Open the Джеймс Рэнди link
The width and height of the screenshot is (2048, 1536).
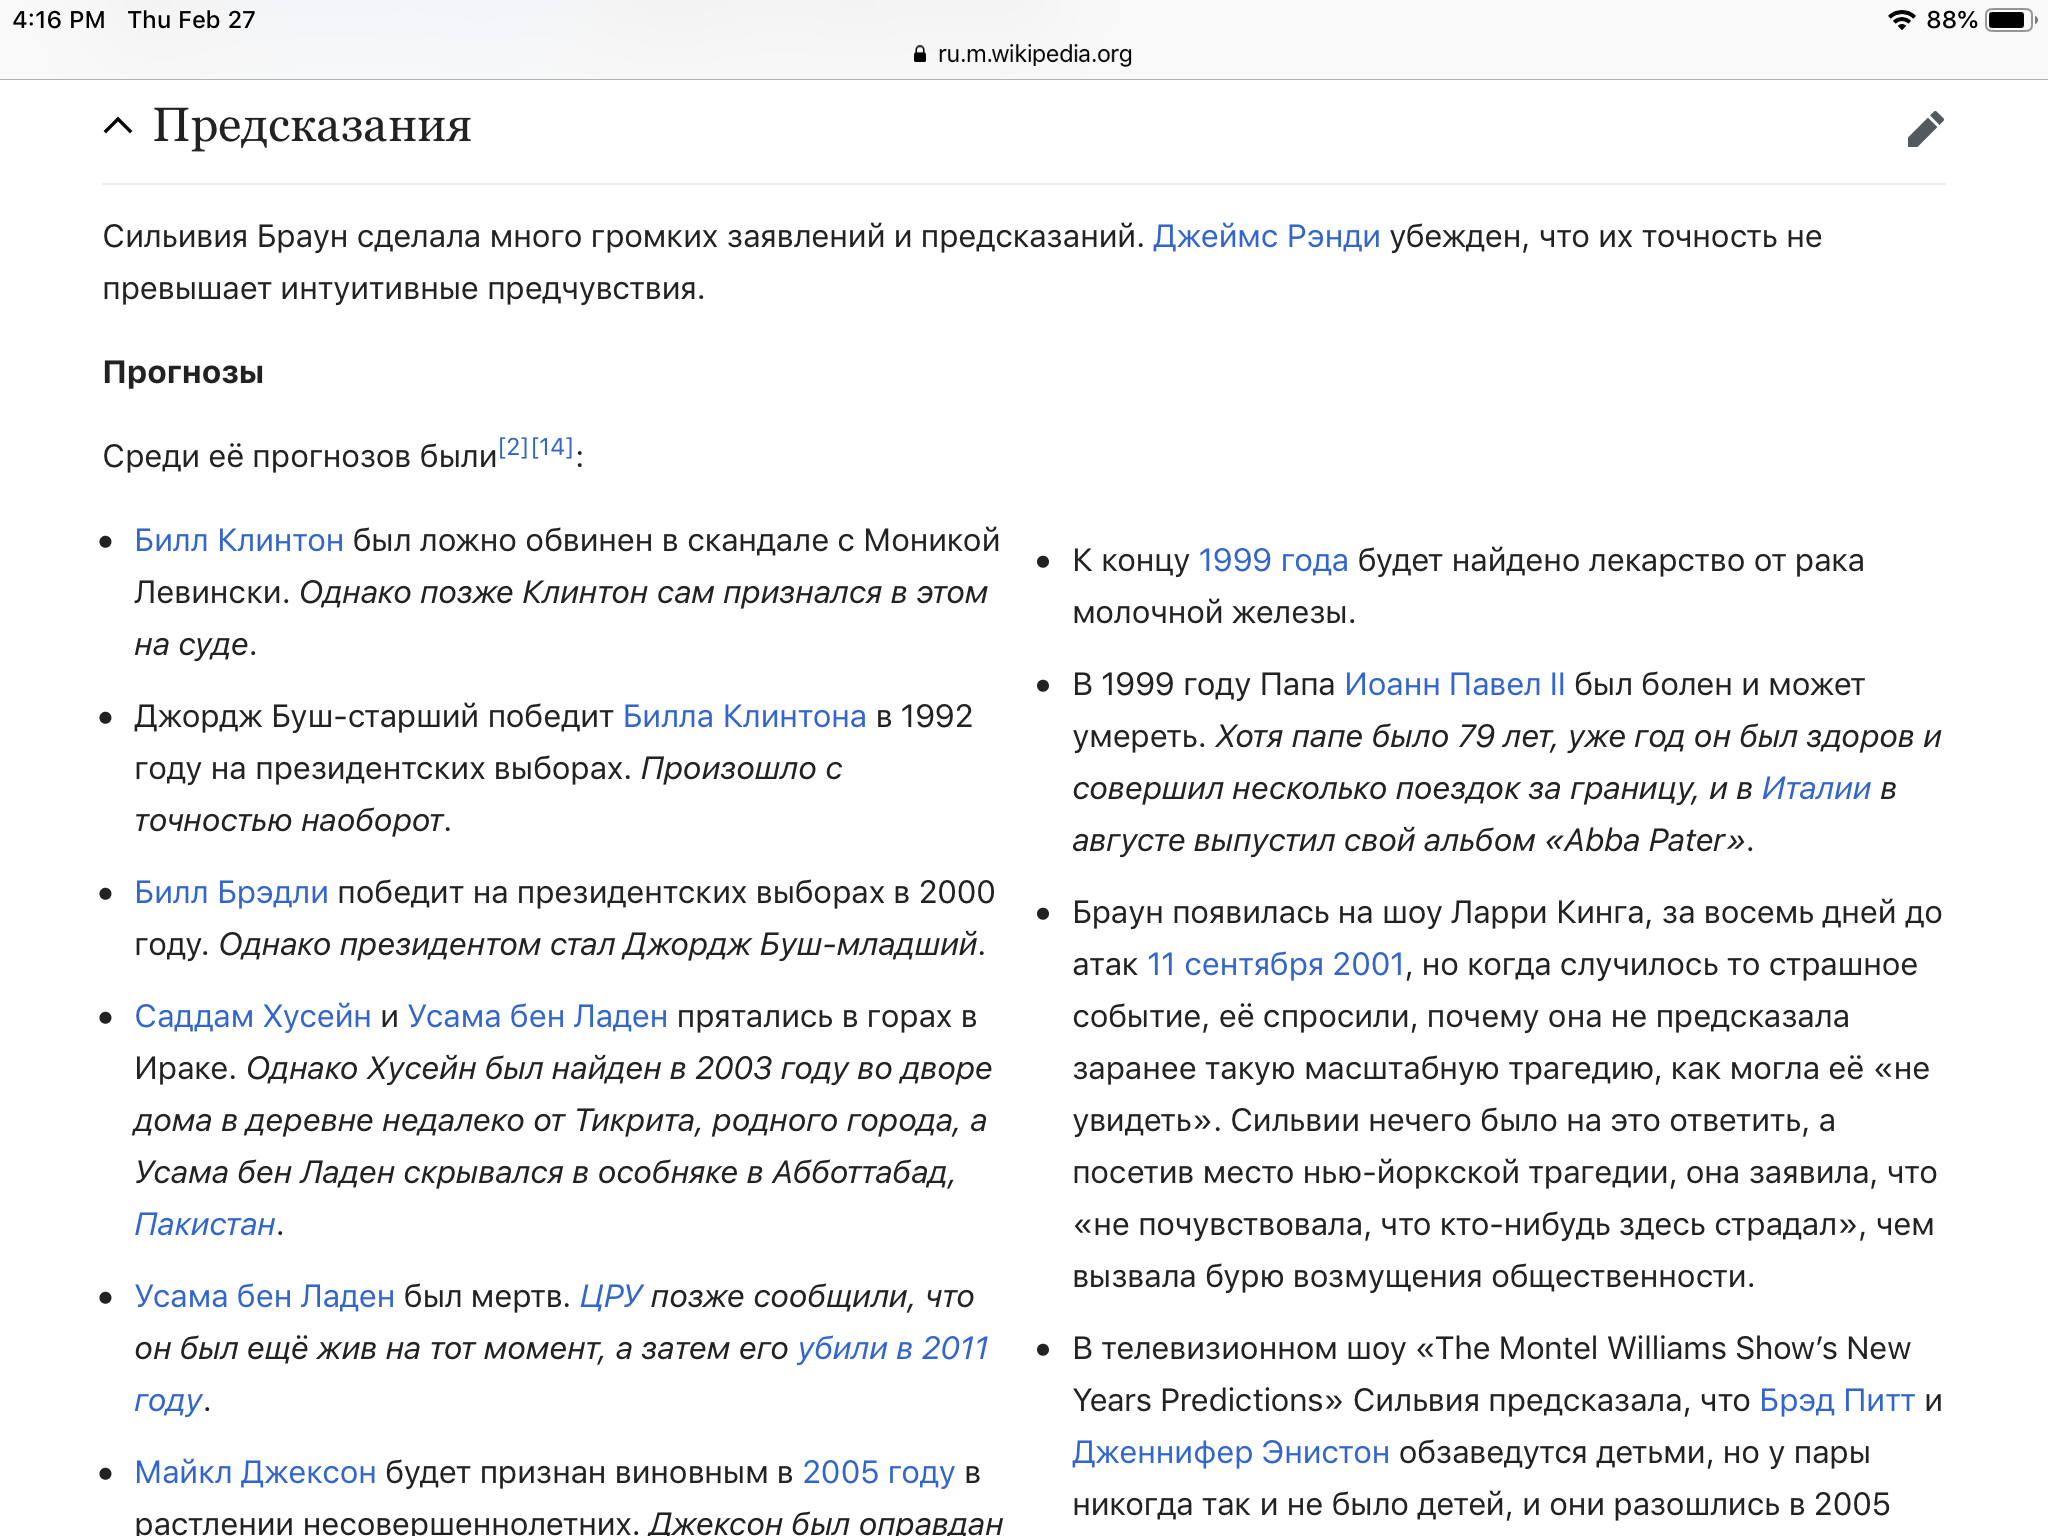click(x=1266, y=237)
